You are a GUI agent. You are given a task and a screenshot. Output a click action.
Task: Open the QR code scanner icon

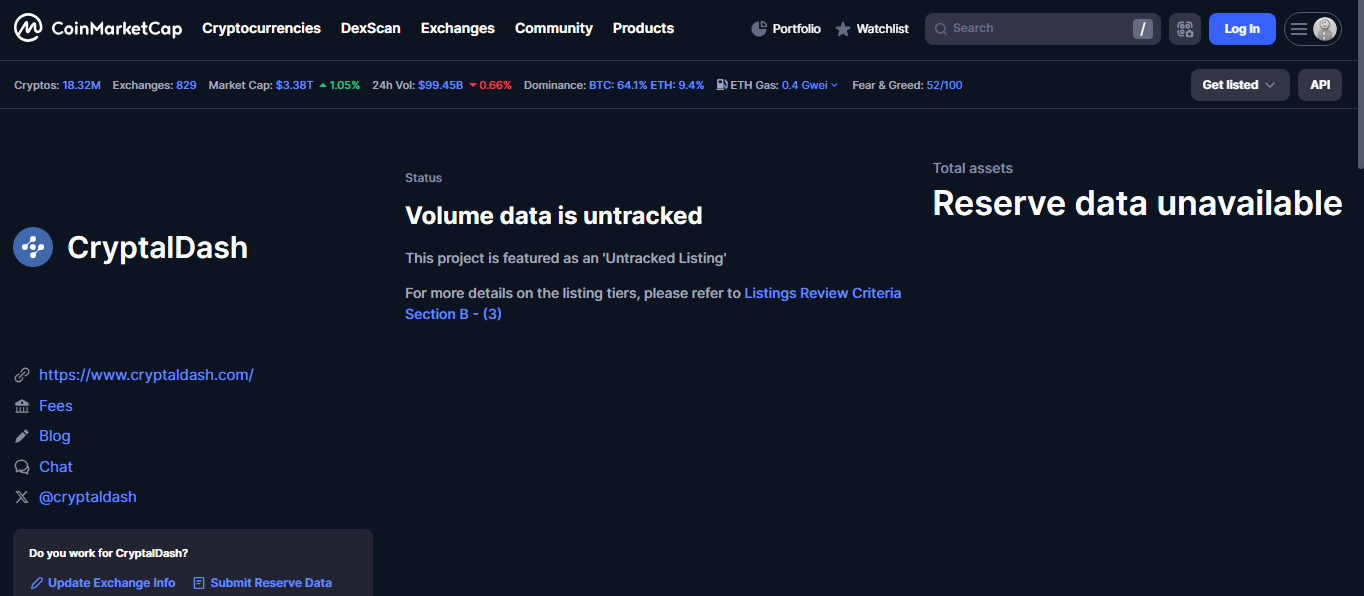coord(1185,29)
